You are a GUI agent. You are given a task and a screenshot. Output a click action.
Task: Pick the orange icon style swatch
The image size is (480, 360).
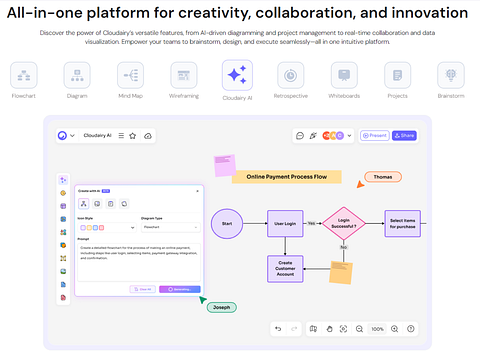[x=89, y=228]
